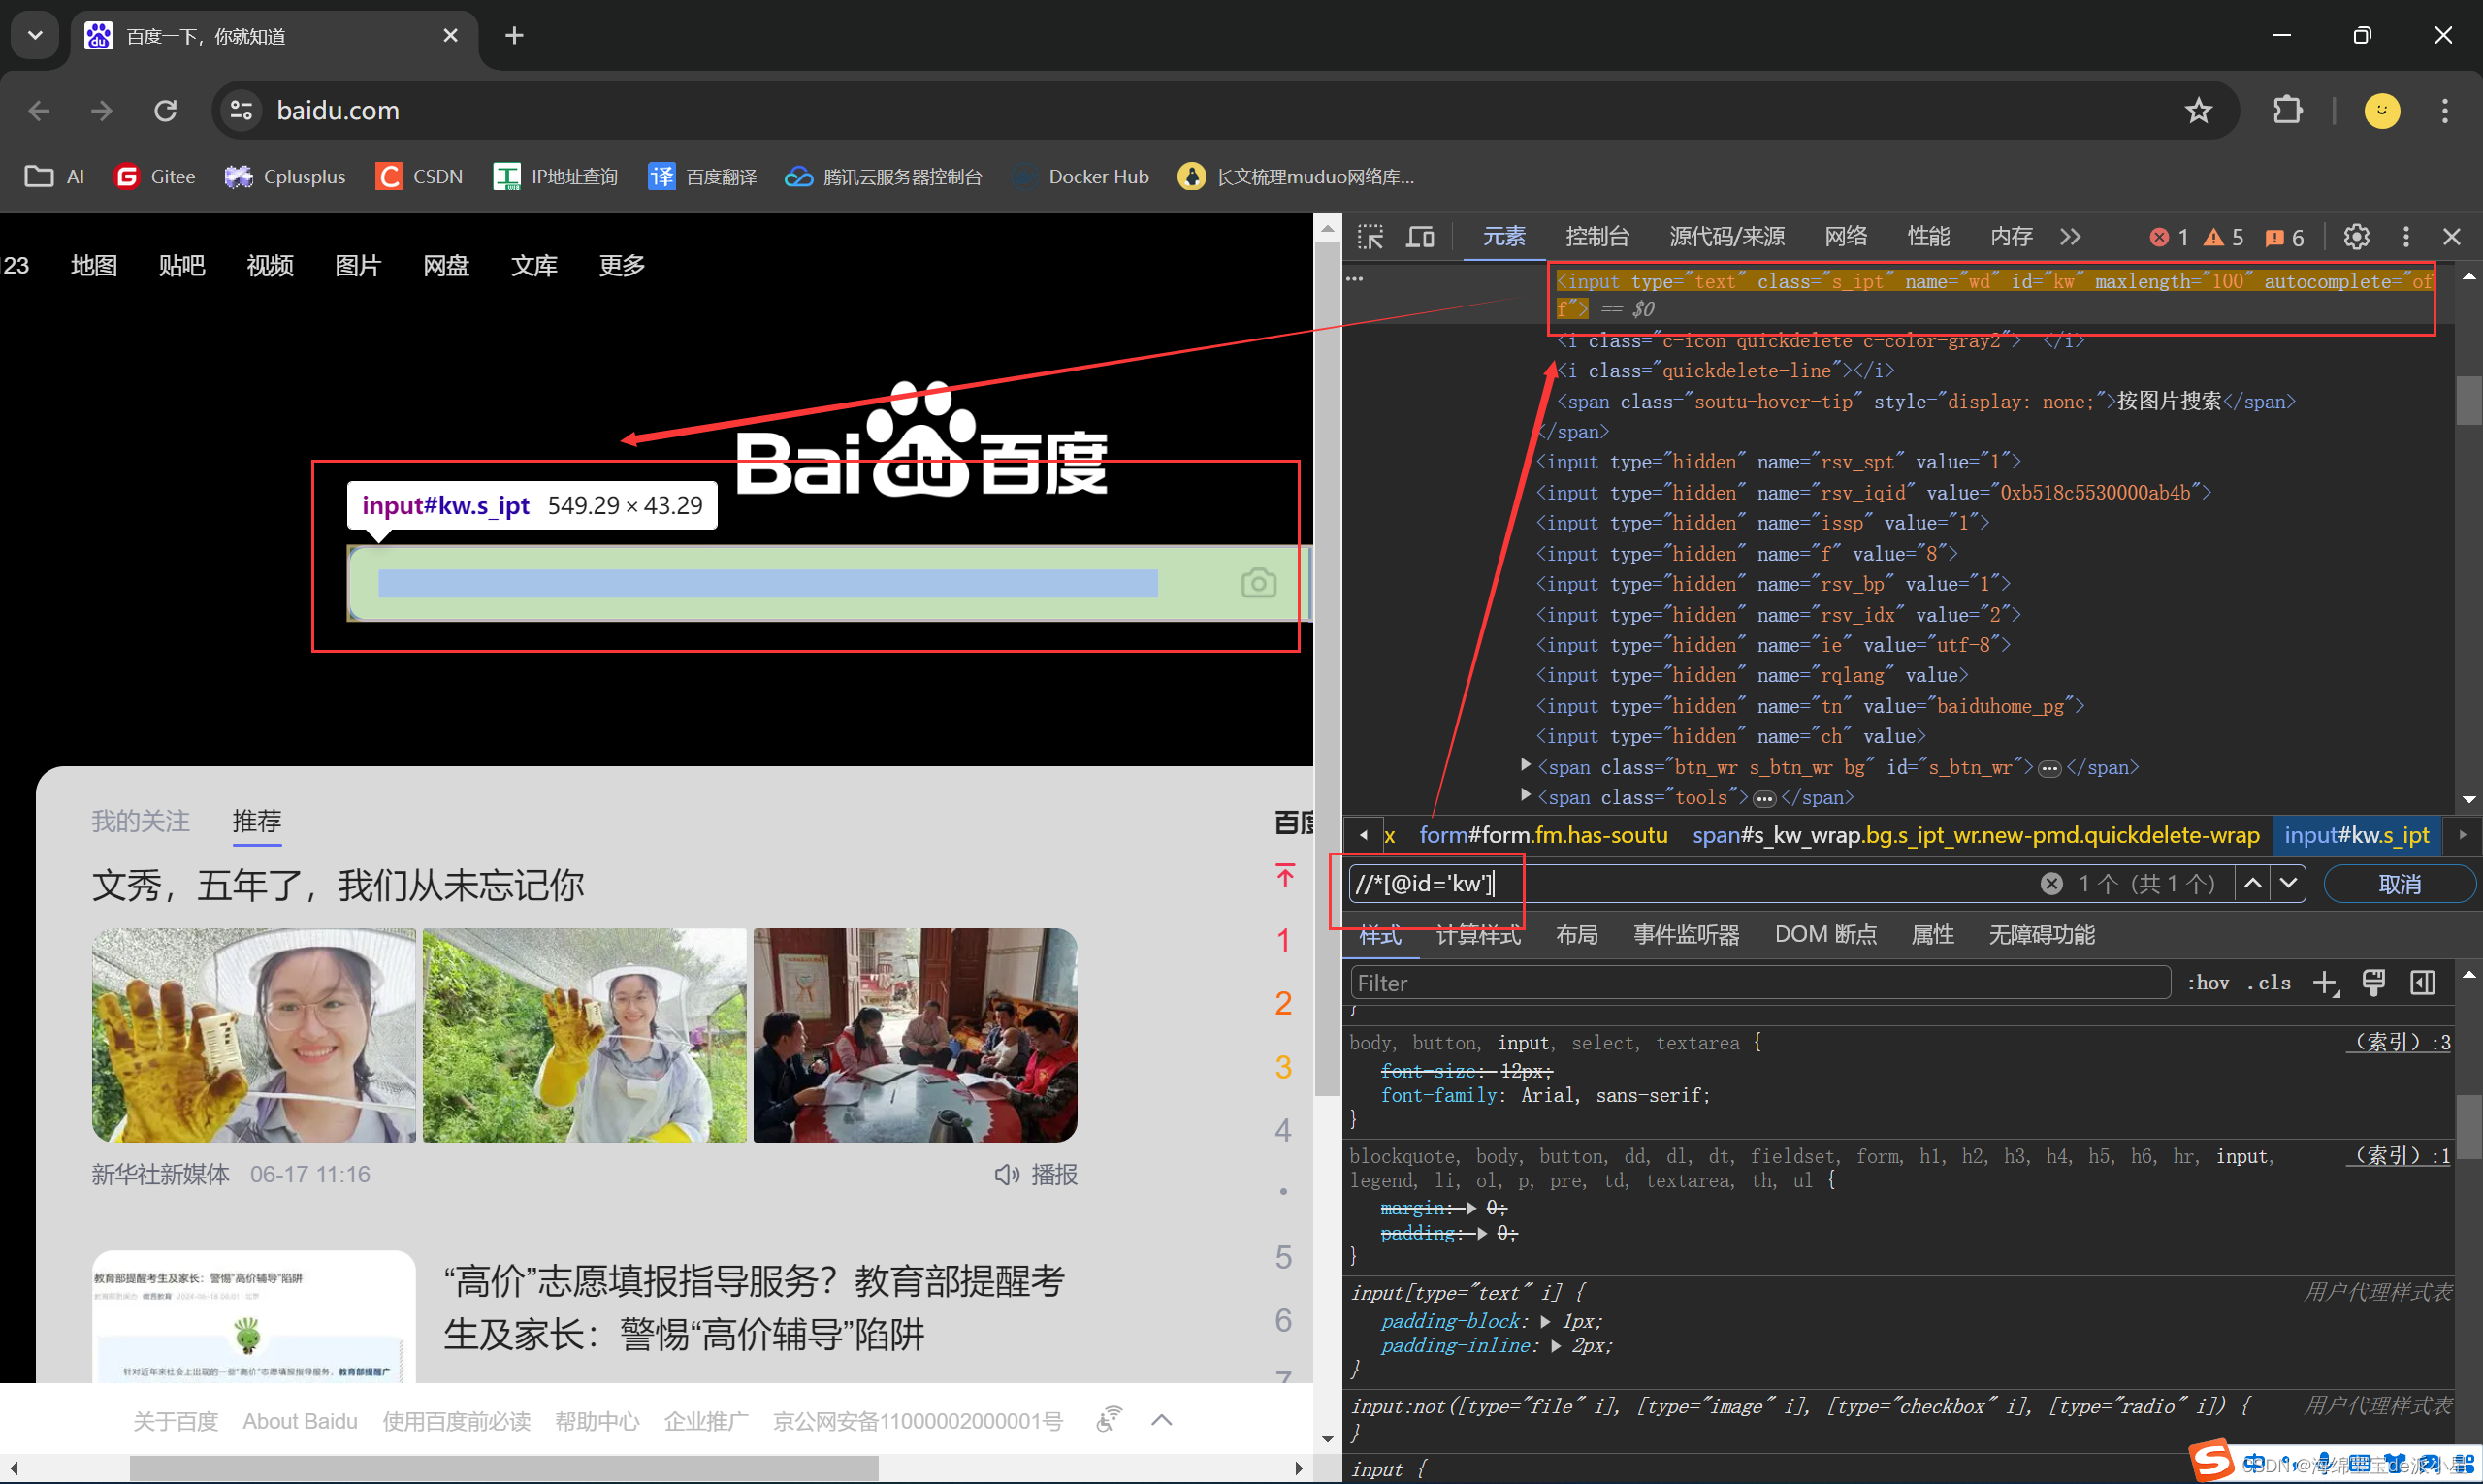Open the Chrome extensions puzzle icon
The width and height of the screenshot is (2483, 1484).
2287,110
